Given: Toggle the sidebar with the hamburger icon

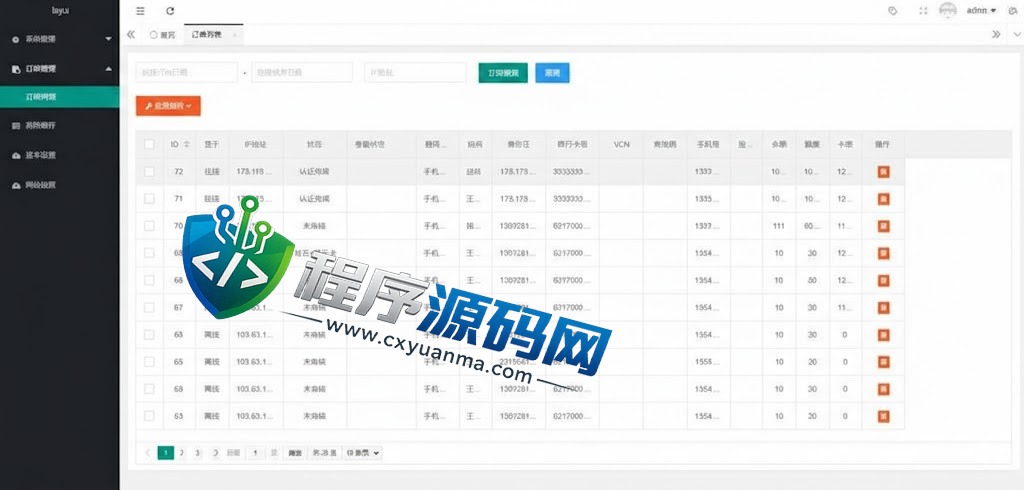Looking at the screenshot, I should click(x=140, y=11).
